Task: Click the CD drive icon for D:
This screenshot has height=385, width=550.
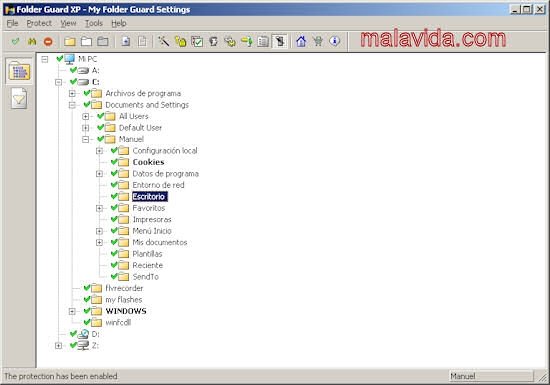Action: [x=83, y=334]
